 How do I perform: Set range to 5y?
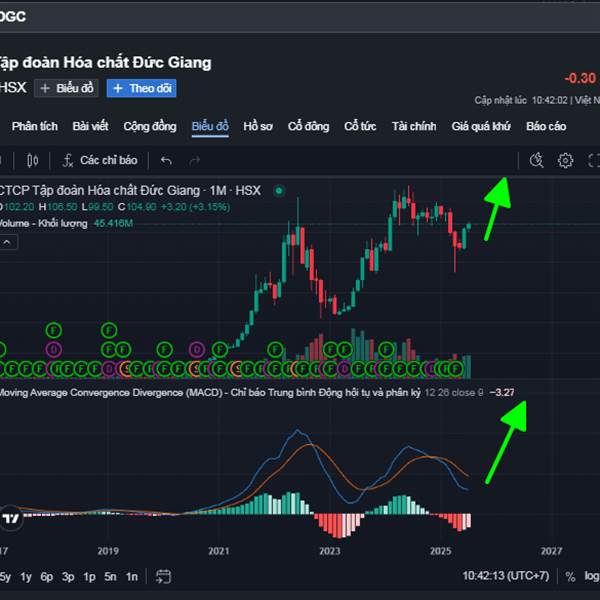[x=5, y=577]
